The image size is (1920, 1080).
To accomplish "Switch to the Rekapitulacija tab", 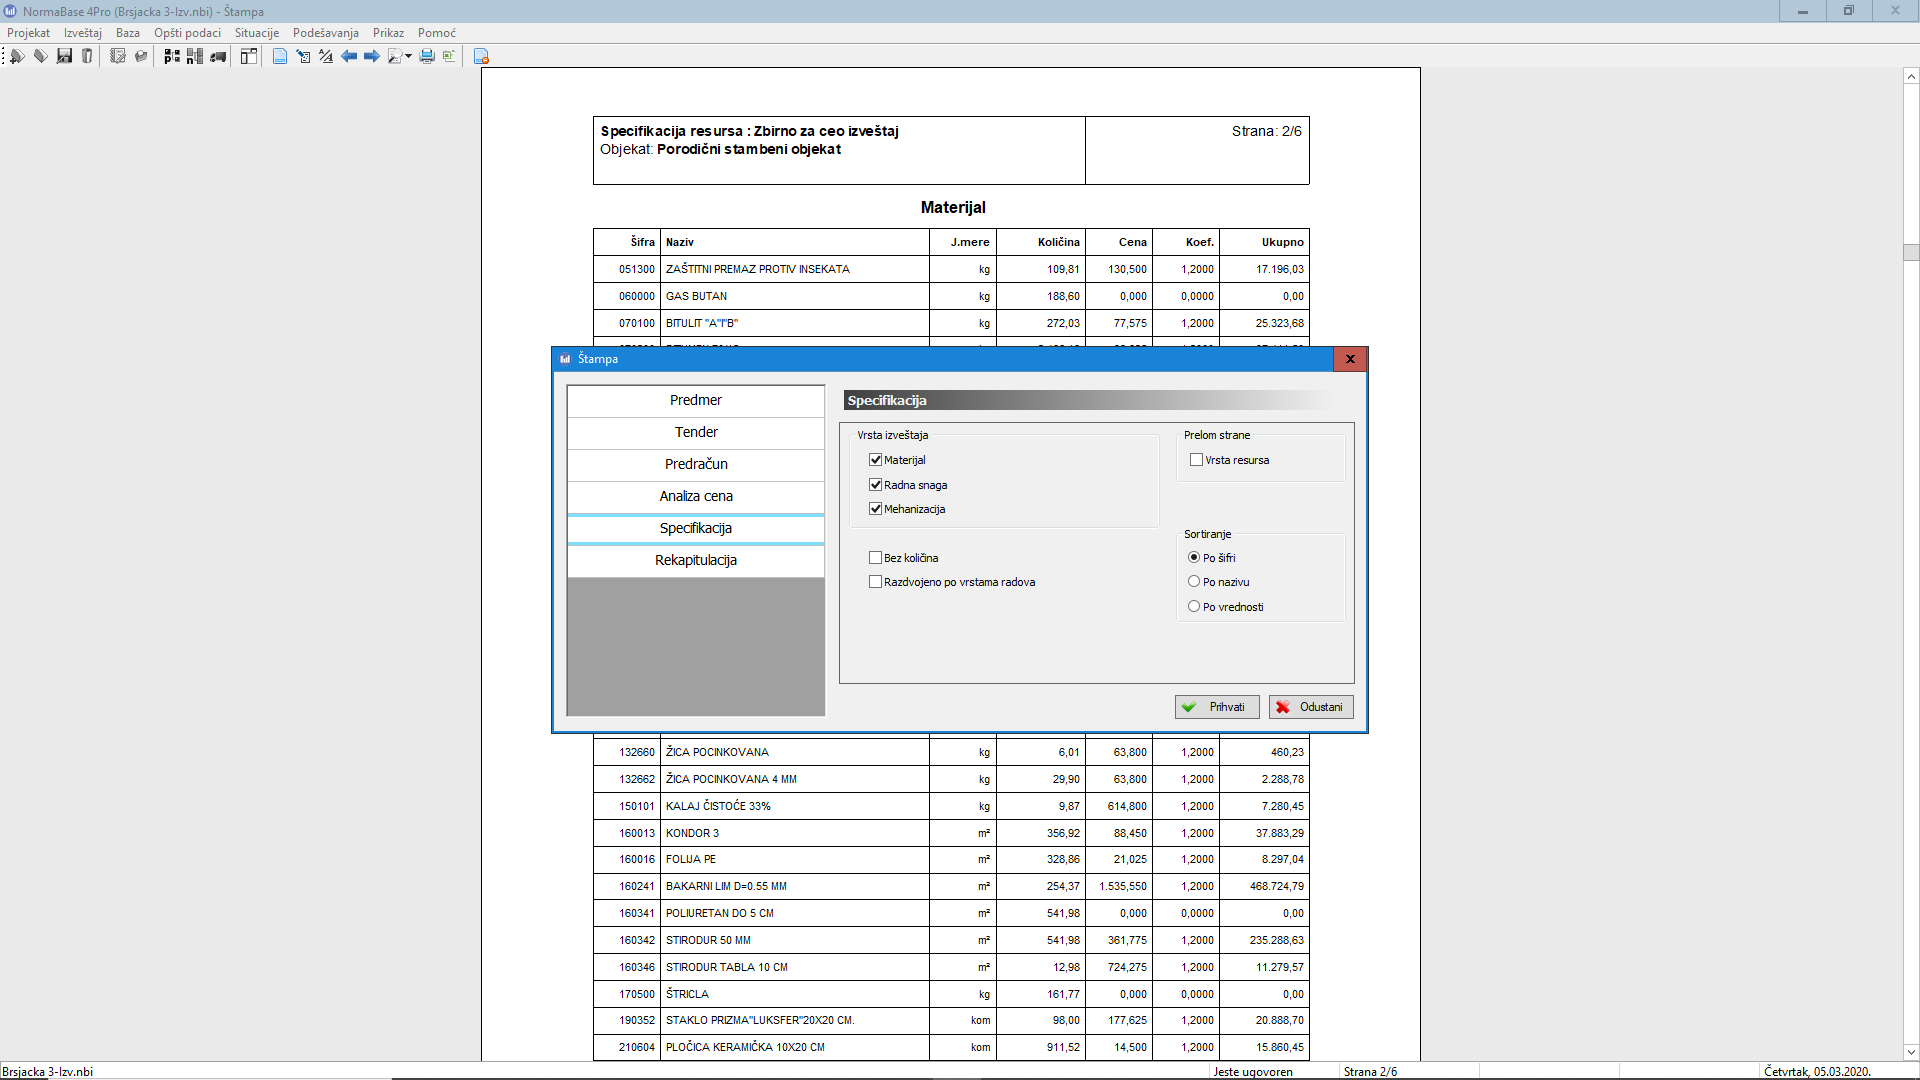I will tap(696, 560).
